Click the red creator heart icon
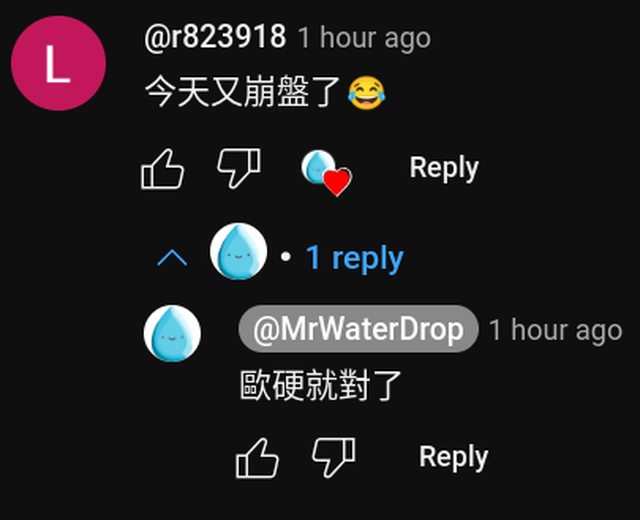 tap(337, 182)
